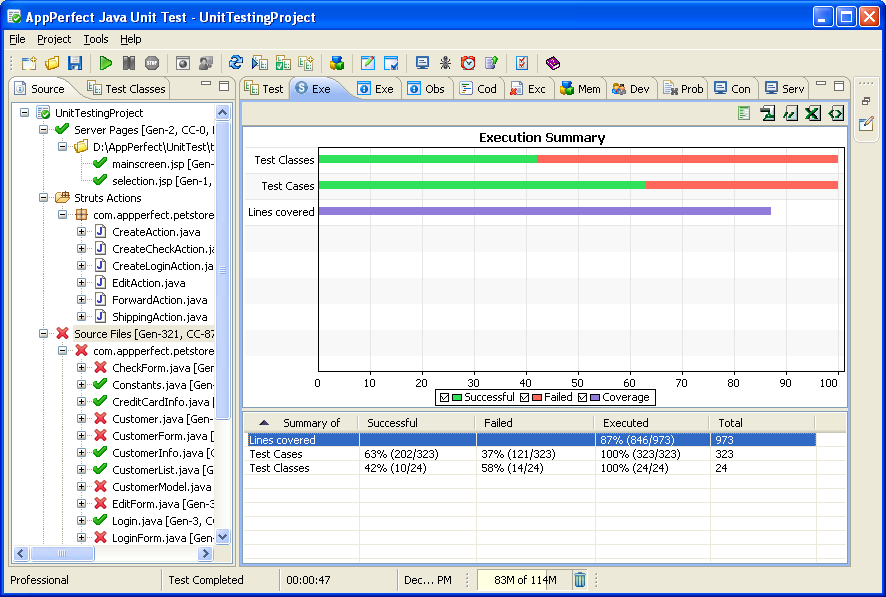This screenshot has width=886, height=597.
Task: Click the pencil edit window toolbar icon
Action: pos(367,63)
